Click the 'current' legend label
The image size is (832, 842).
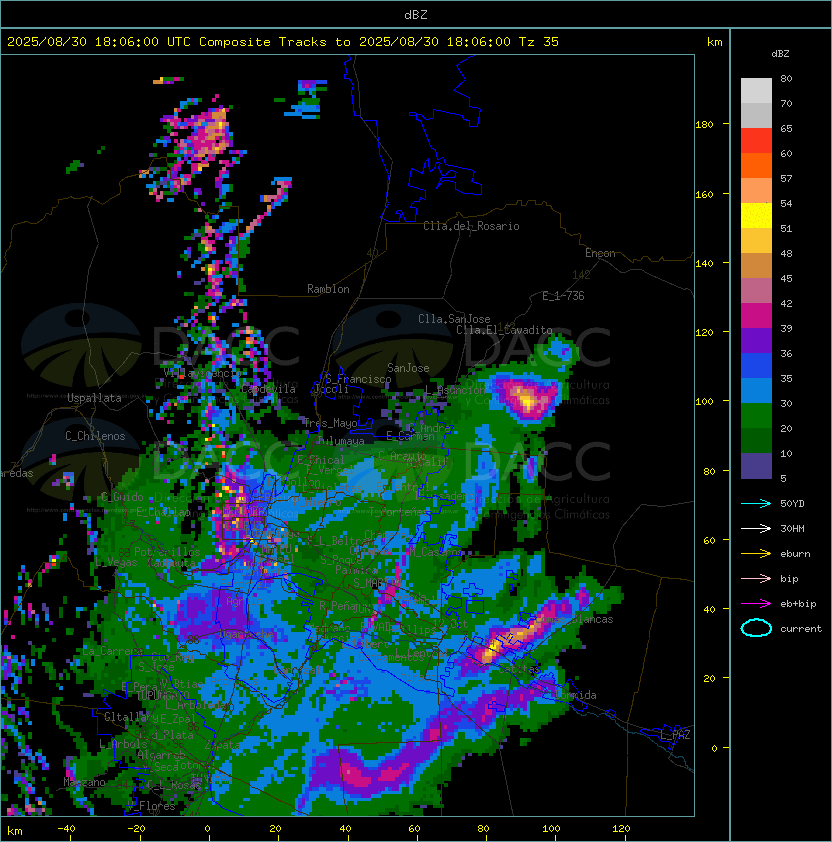(x=801, y=629)
